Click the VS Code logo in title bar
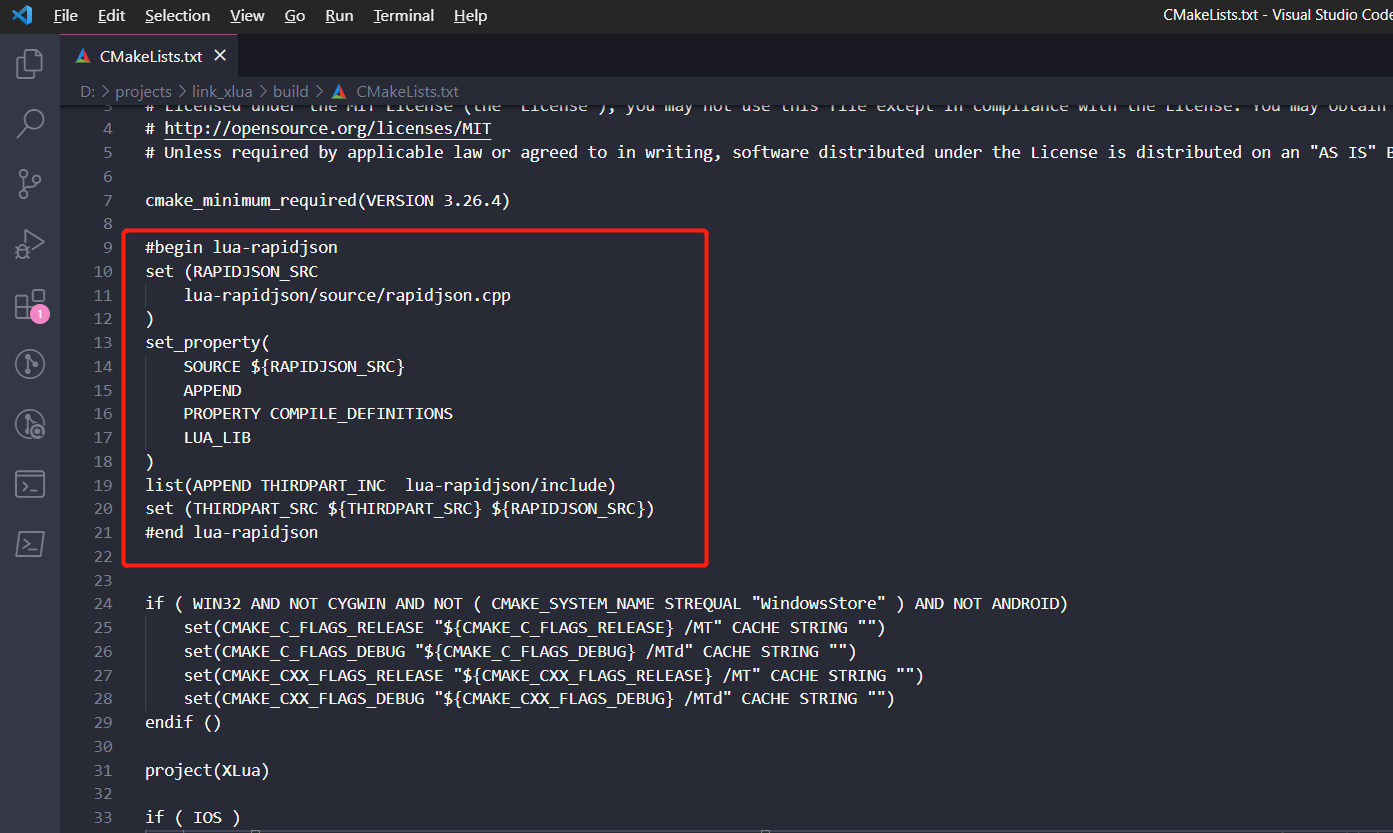This screenshot has height=833, width=1393. coord(21,15)
